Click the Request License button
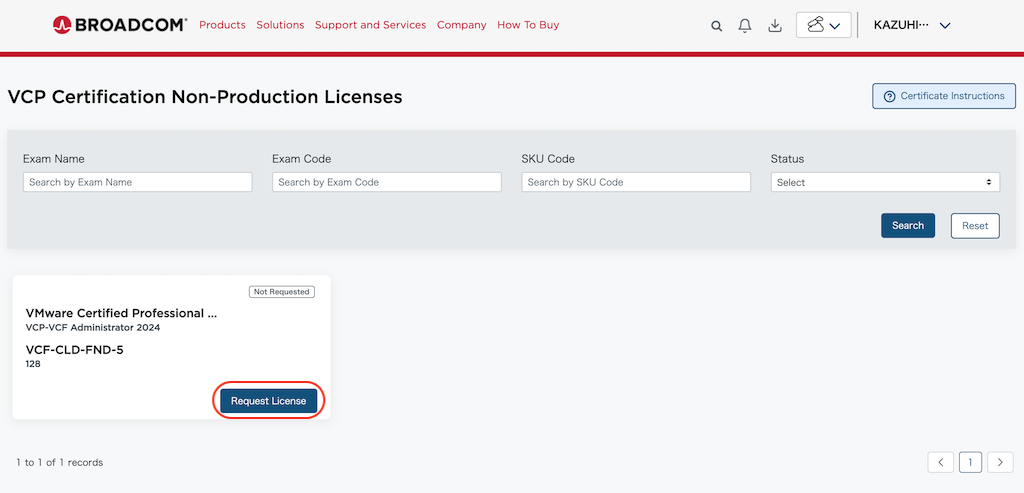The height and width of the screenshot is (493, 1024). click(x=268, y=401)
